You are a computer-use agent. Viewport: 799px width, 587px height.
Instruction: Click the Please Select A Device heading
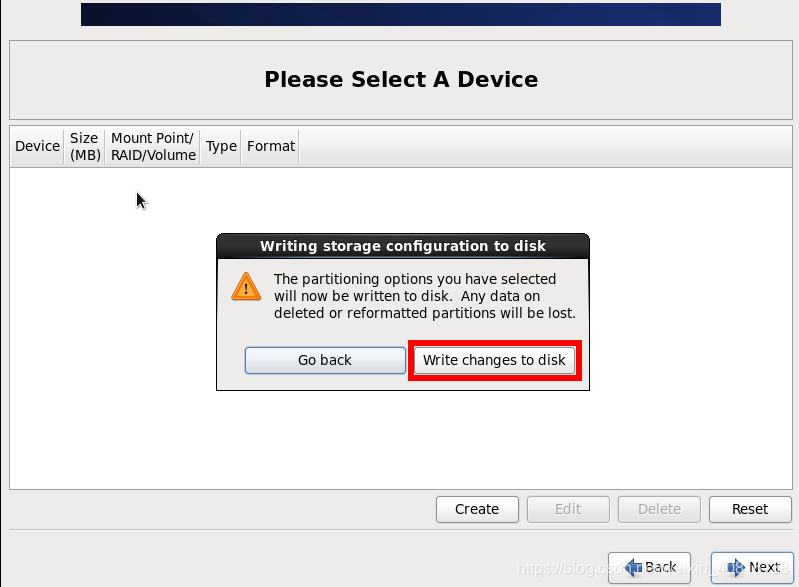pos(401,79)
